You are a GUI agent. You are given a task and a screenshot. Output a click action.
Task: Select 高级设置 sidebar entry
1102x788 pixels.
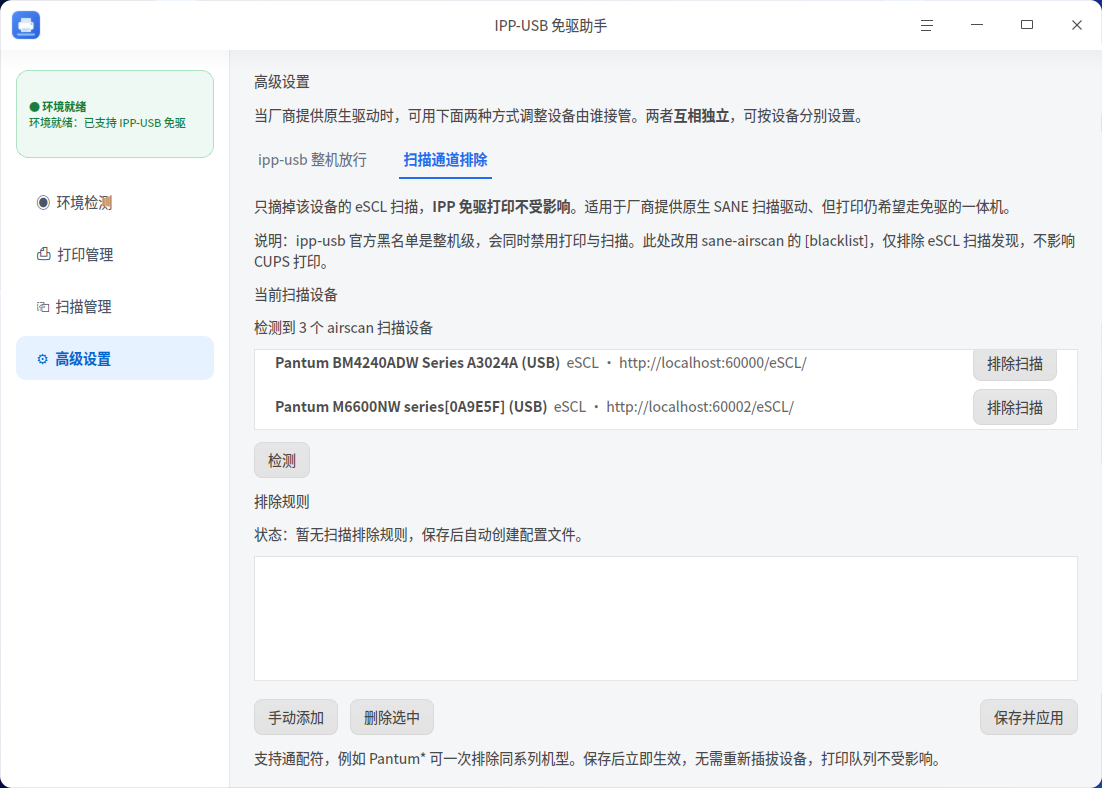[115, 359]
